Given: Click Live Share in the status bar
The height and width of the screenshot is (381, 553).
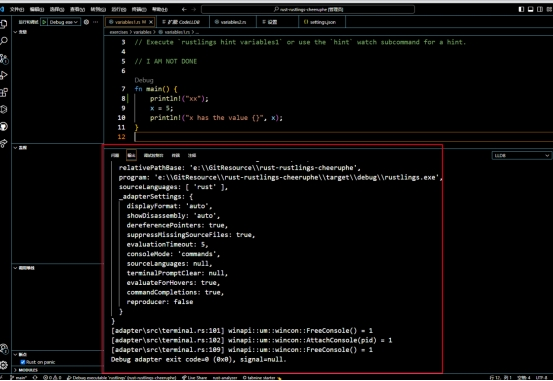Looking at the screenshot, I should coord(195,377).
